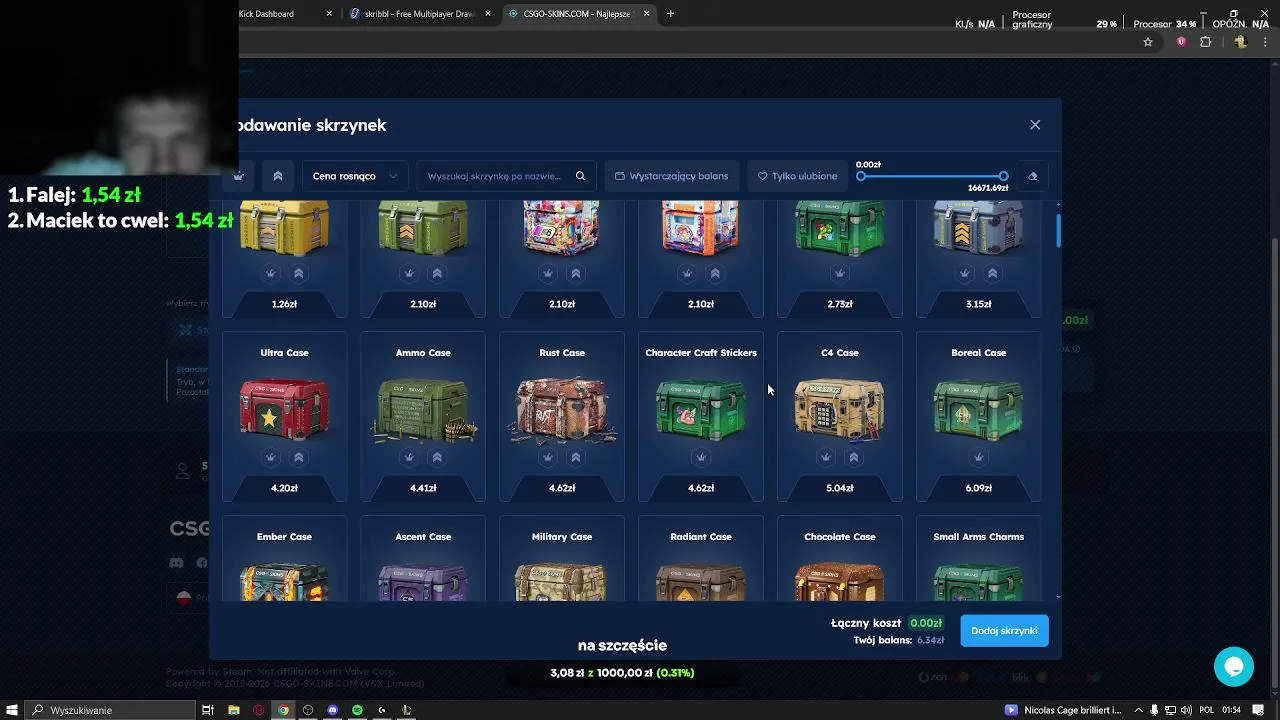Click the 6.09zł price of Boreal Case
Image resolution: width=1280 pixels, height=720 pixels.
[979, 488]
